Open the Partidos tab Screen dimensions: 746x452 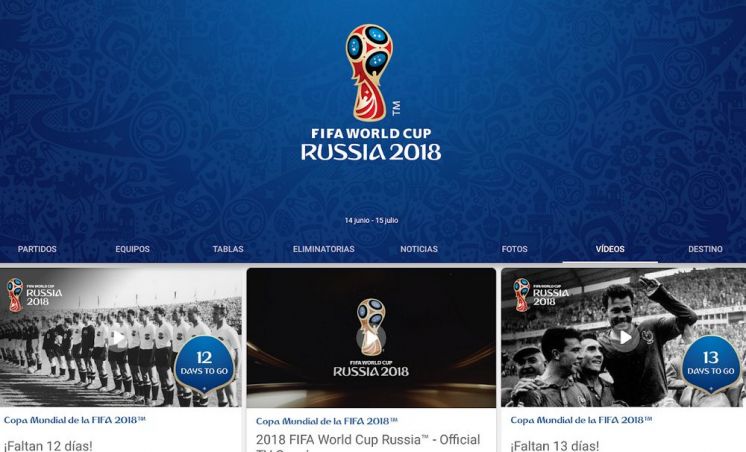pos(37,249)
